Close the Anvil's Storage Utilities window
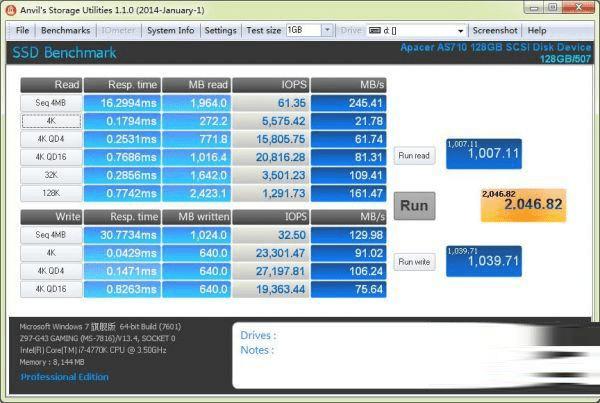The width and height of the screenshot is (600, 403). pos(578,7)
